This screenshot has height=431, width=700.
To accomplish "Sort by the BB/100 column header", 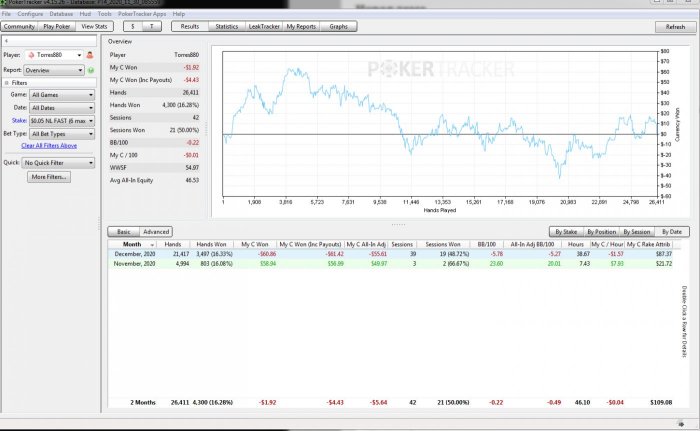I will [x=487, y=245].
